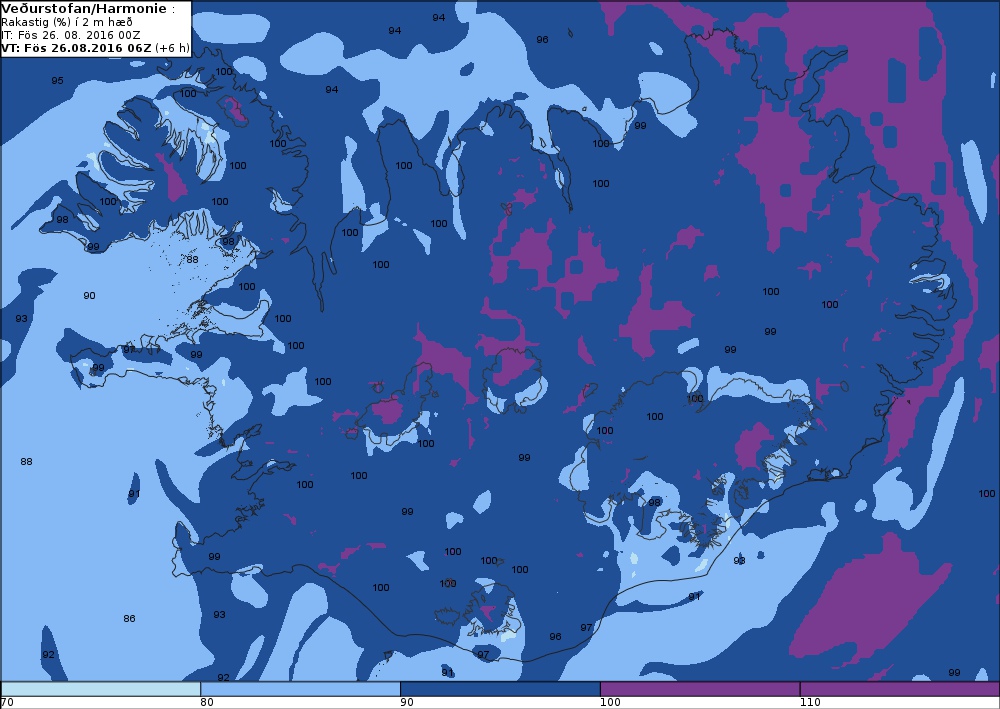Click the humidity value '90' on the map
This screenshot has width=1000, height=709.
click(89, 295)
